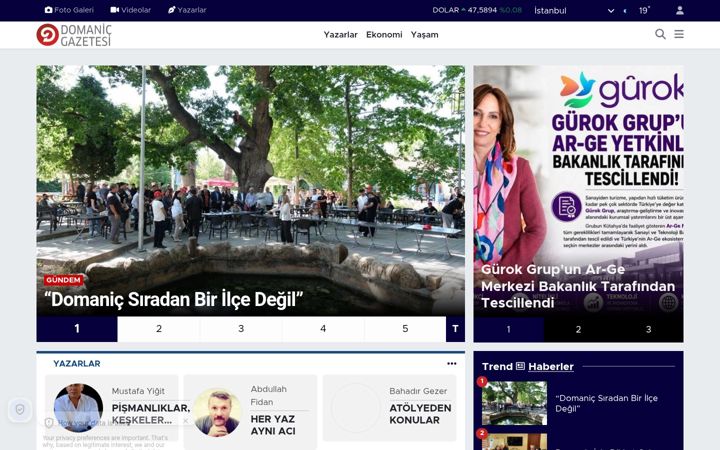The height and width of the screenshot is (450, 720).
Task: Open Abdullah Fidan's column Her Yaz Aynı Acı
Action: point(273,425)
